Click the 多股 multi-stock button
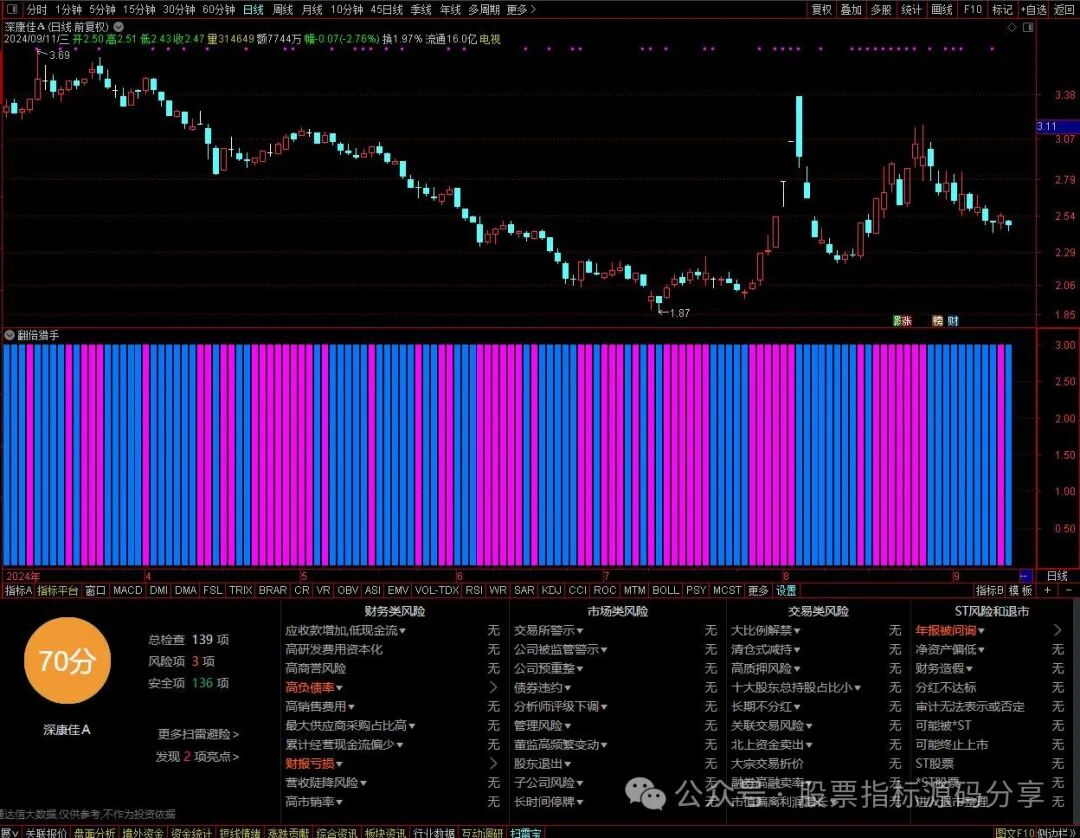Viewport: 1080px width, 838px height. (881, 10)
